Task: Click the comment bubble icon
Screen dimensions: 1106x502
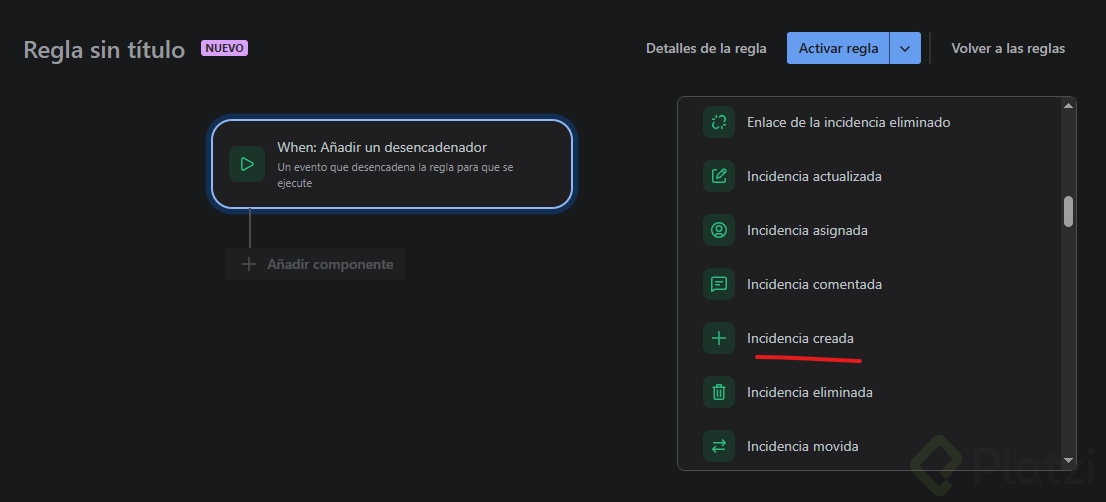Action: (718, 285)
